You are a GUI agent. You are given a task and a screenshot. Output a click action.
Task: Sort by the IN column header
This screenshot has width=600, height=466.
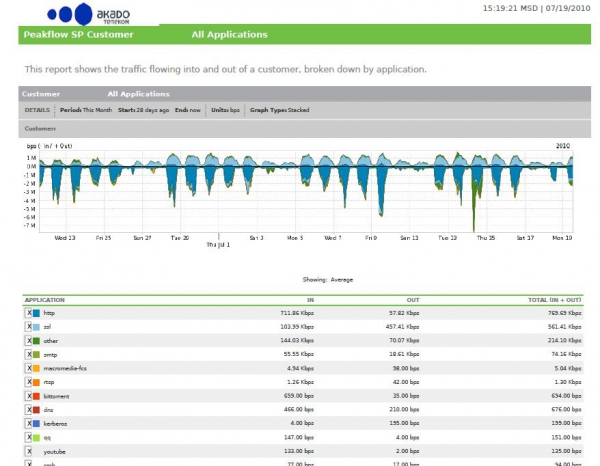[310, 300]
